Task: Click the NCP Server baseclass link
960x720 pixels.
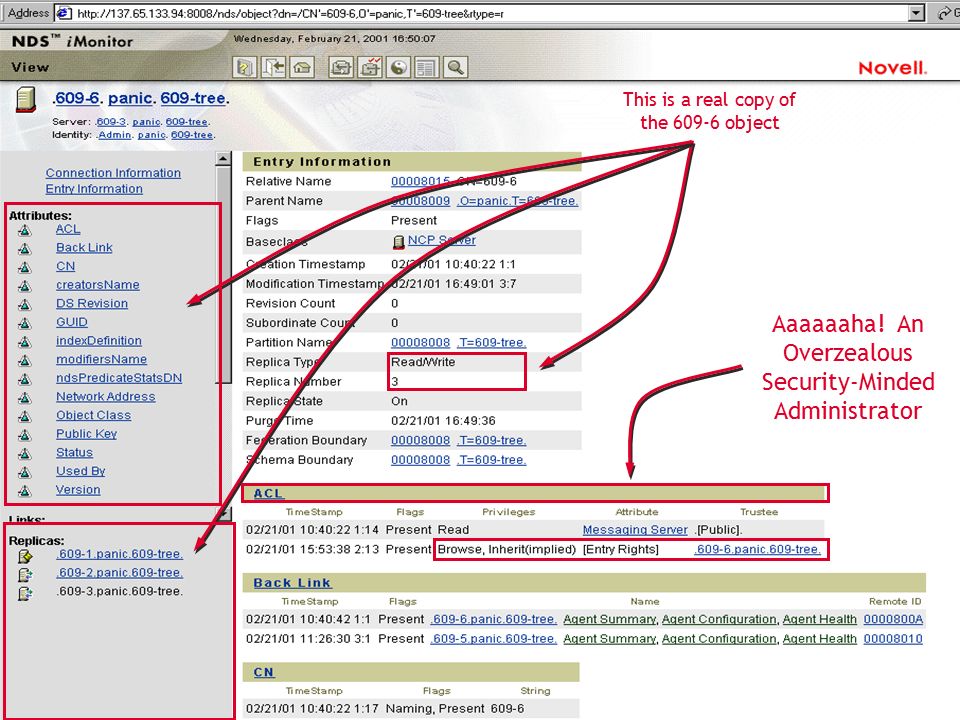Action: tap(441, 240)
